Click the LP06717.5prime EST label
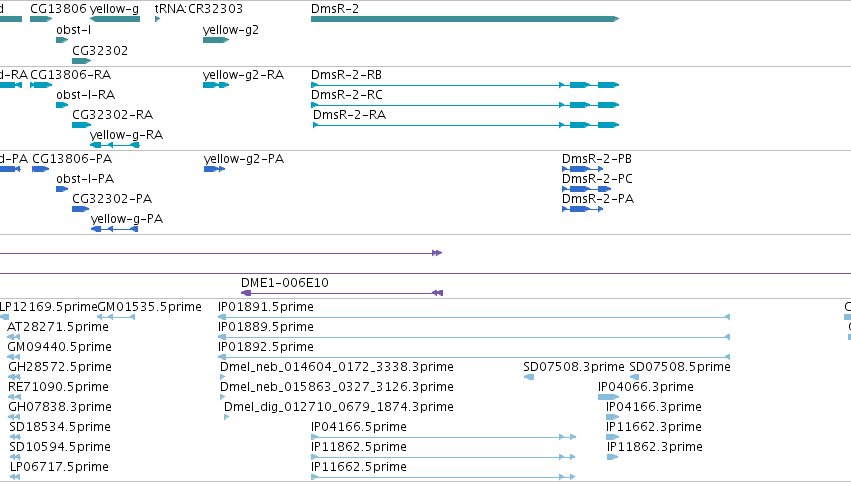The width and height of the screenshot is (851, 482). pos(59,467)
